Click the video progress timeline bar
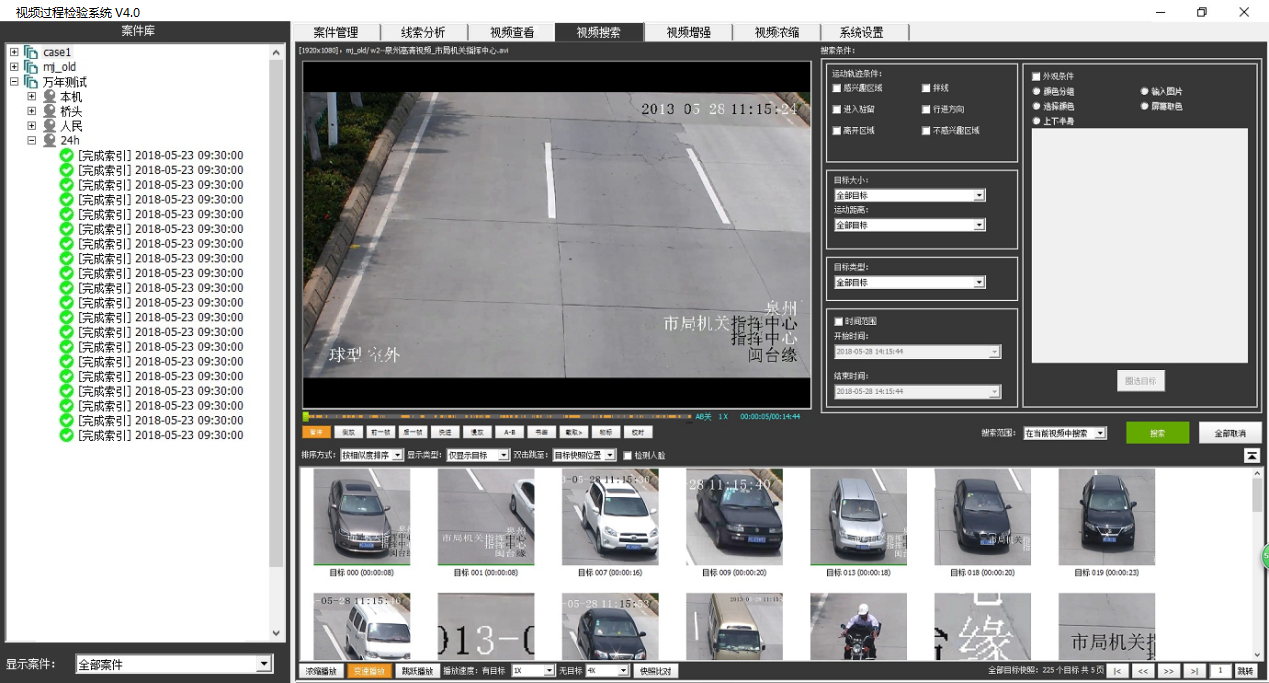Viewport: 1269px width, 683px height. [x=500, y=416]
